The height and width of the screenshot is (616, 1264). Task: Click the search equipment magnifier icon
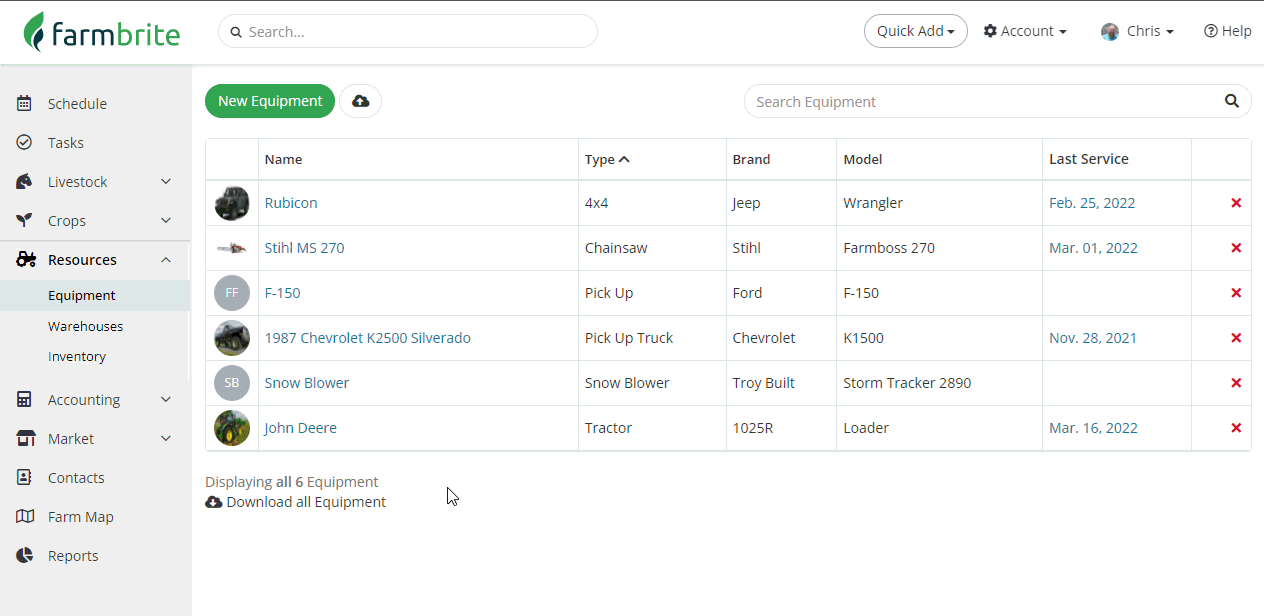point(1232,101)
